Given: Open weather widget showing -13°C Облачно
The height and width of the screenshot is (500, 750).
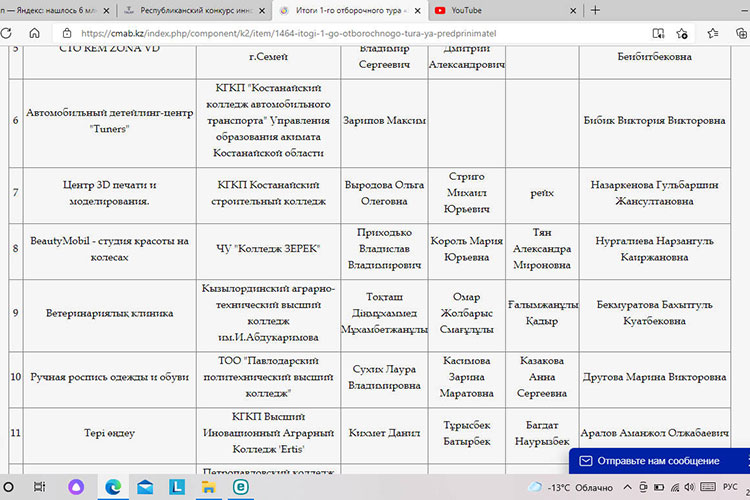Looking at the screenshot, I should (570, 488).
